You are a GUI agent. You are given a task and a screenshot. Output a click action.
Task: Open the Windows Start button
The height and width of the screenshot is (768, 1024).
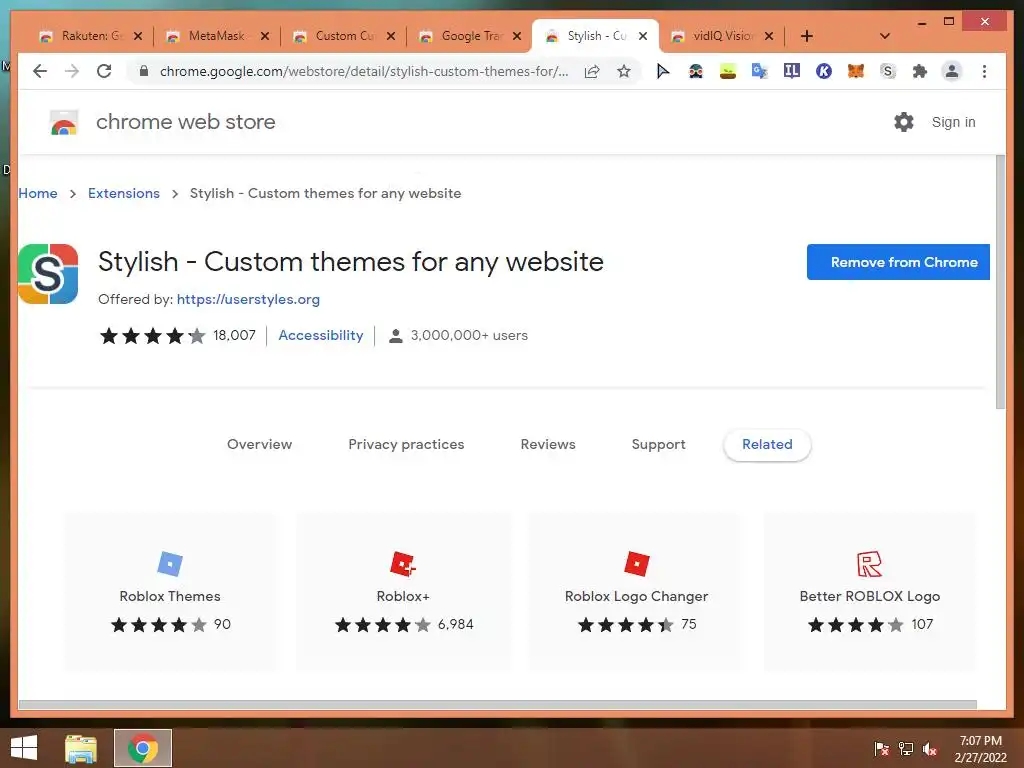(x=24, y=748)
